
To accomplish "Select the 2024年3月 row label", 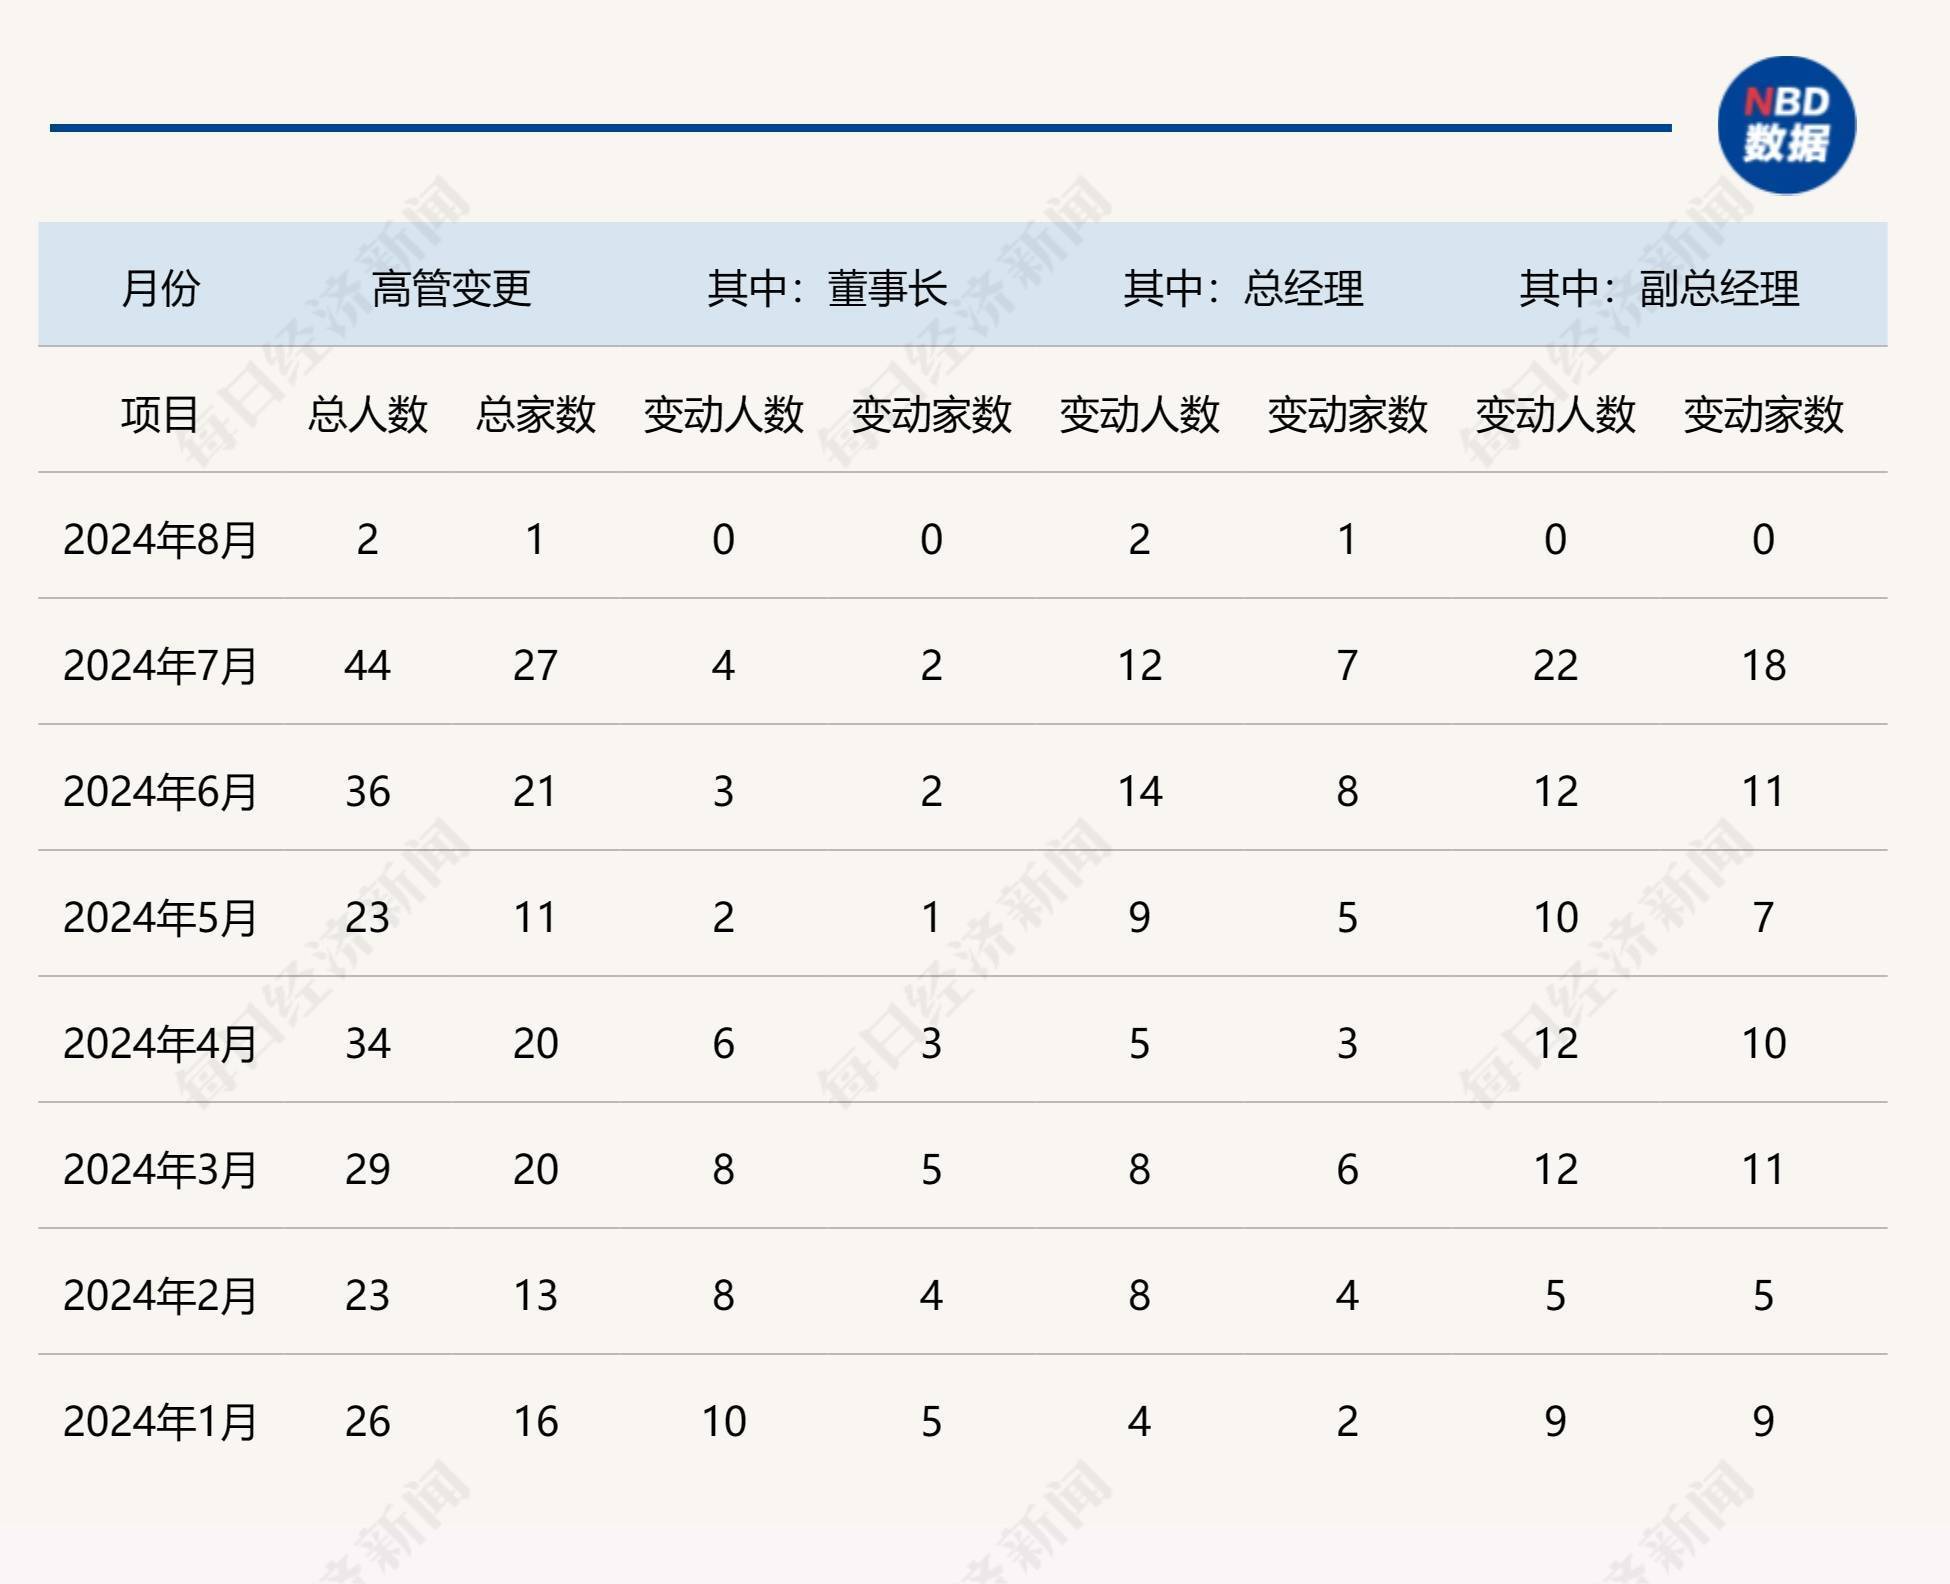I will 160,1170.
